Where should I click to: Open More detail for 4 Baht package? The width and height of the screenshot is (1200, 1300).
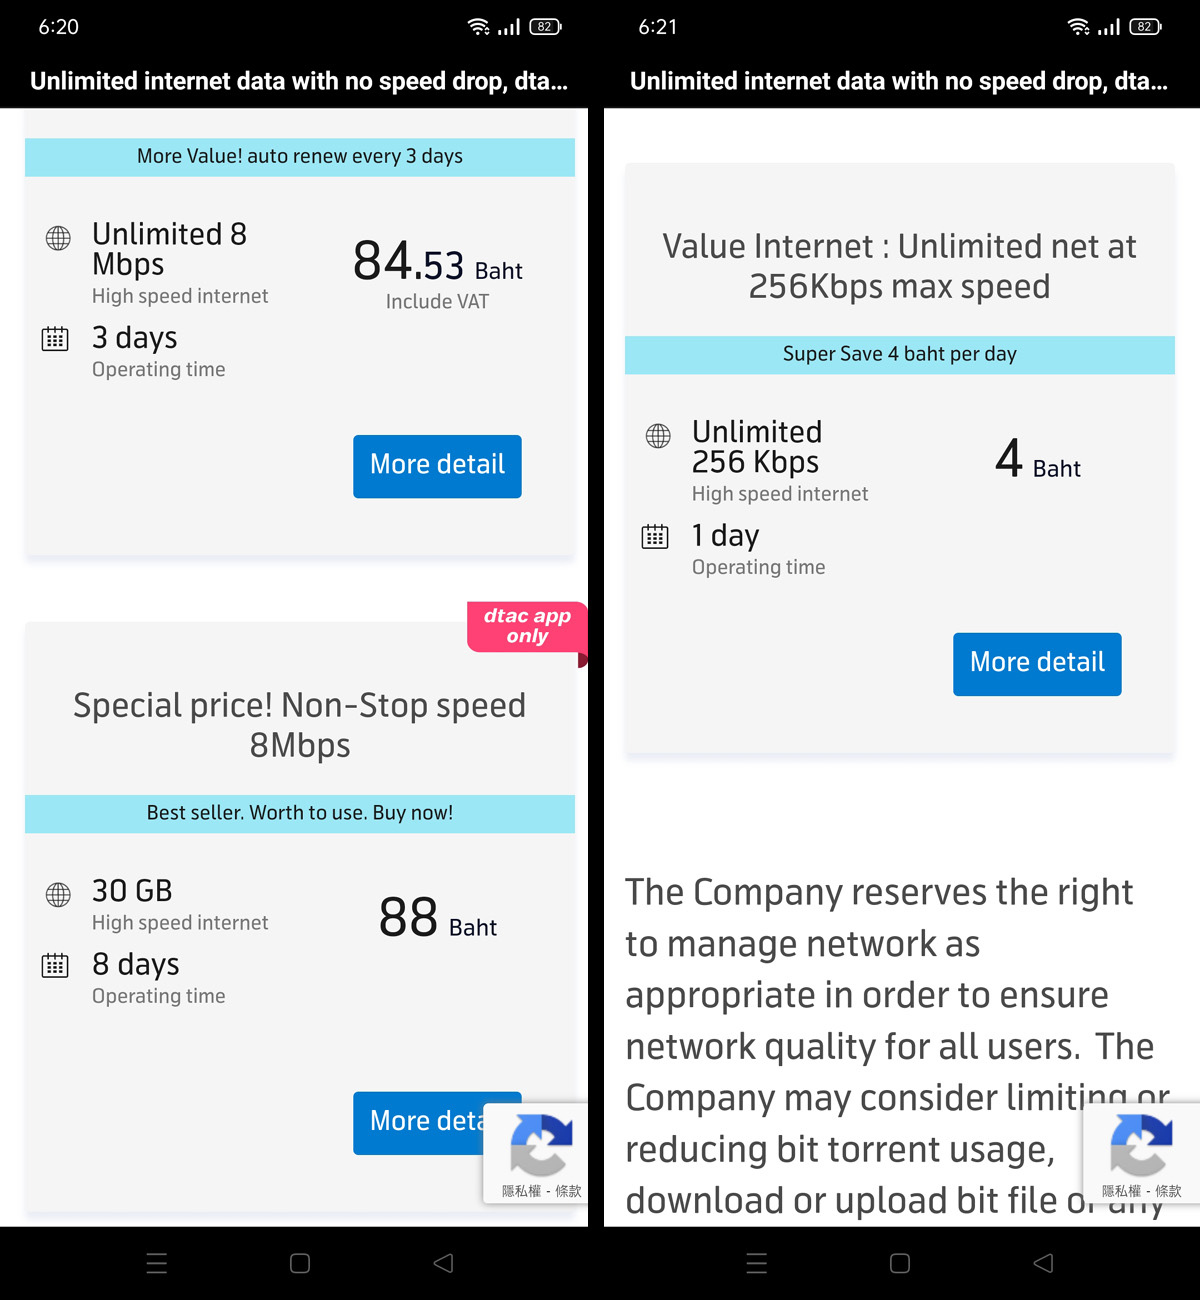click(1037, 664)
